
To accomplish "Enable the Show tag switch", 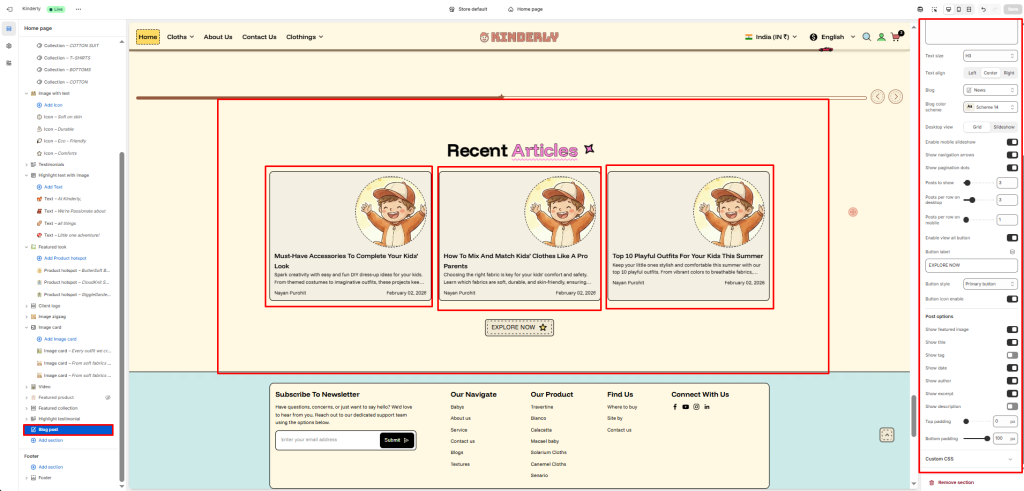I will [1012, 355].
